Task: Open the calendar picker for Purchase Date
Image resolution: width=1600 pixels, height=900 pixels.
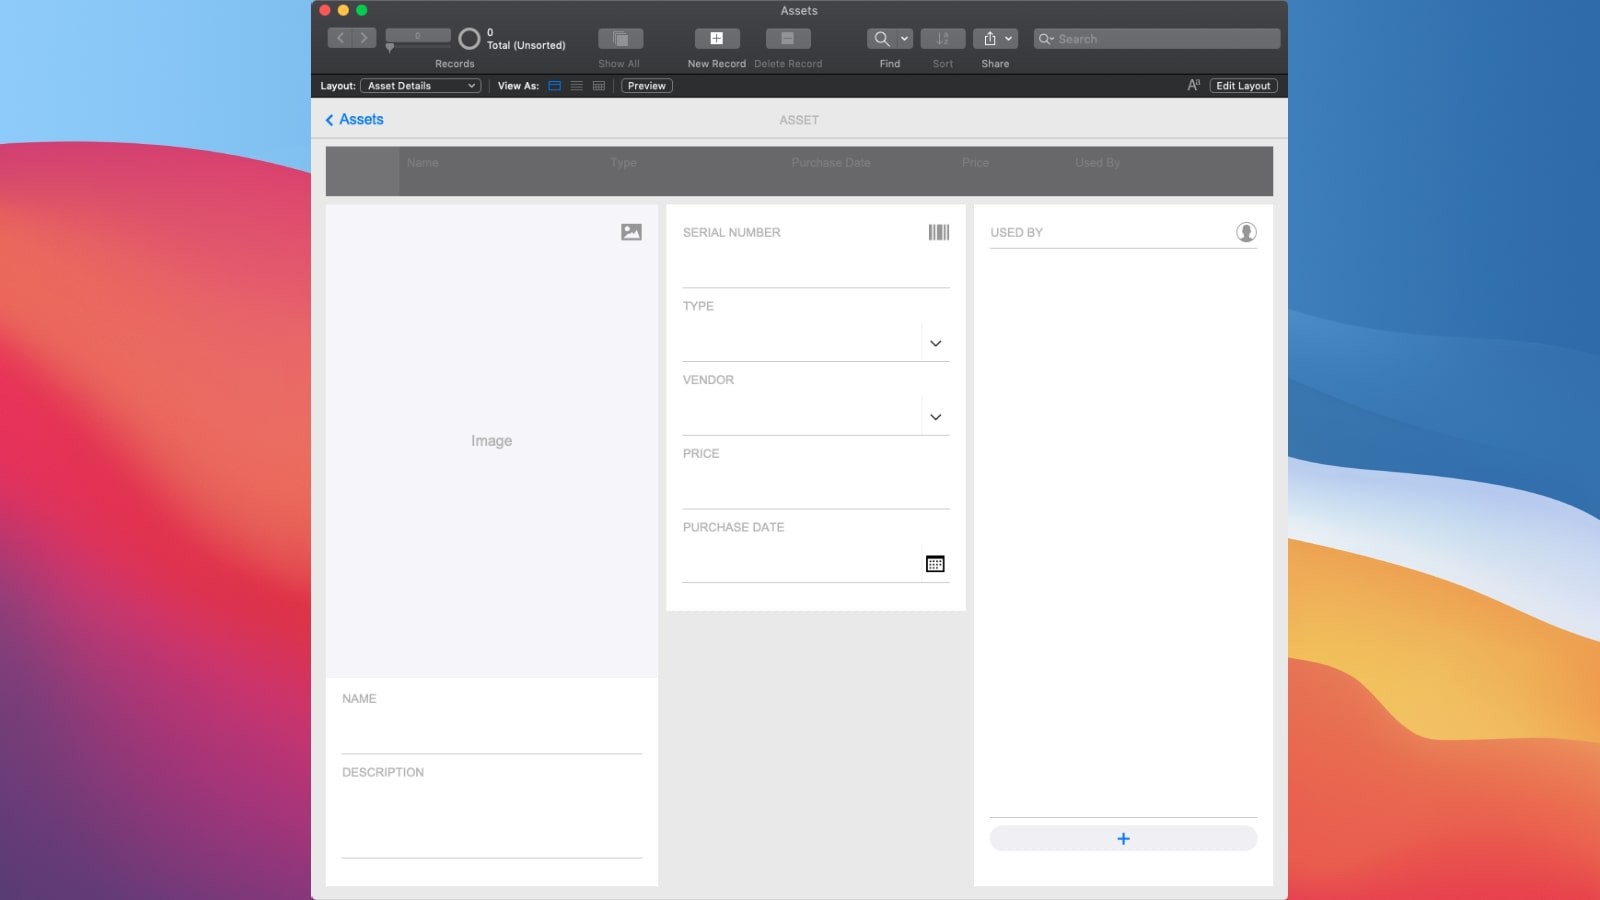Action: 935,564
